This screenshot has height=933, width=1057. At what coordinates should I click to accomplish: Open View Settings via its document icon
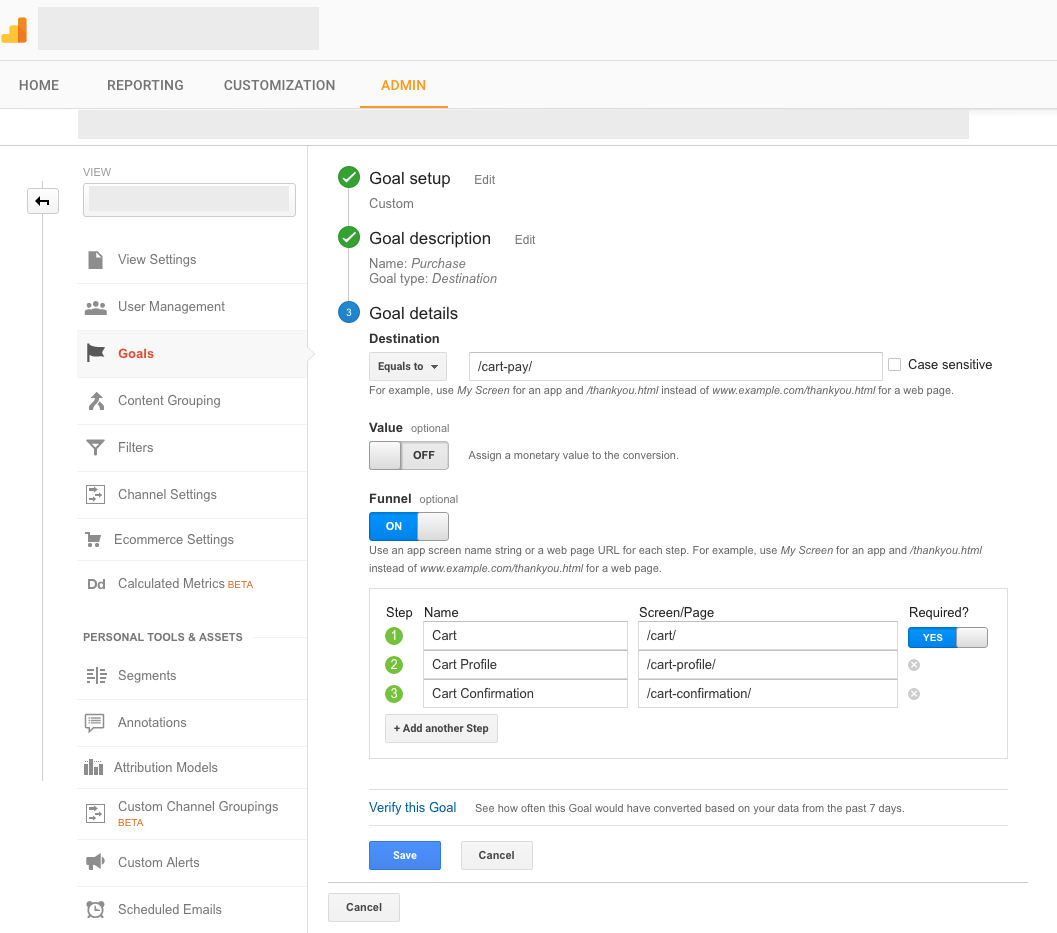pos(96,260)
